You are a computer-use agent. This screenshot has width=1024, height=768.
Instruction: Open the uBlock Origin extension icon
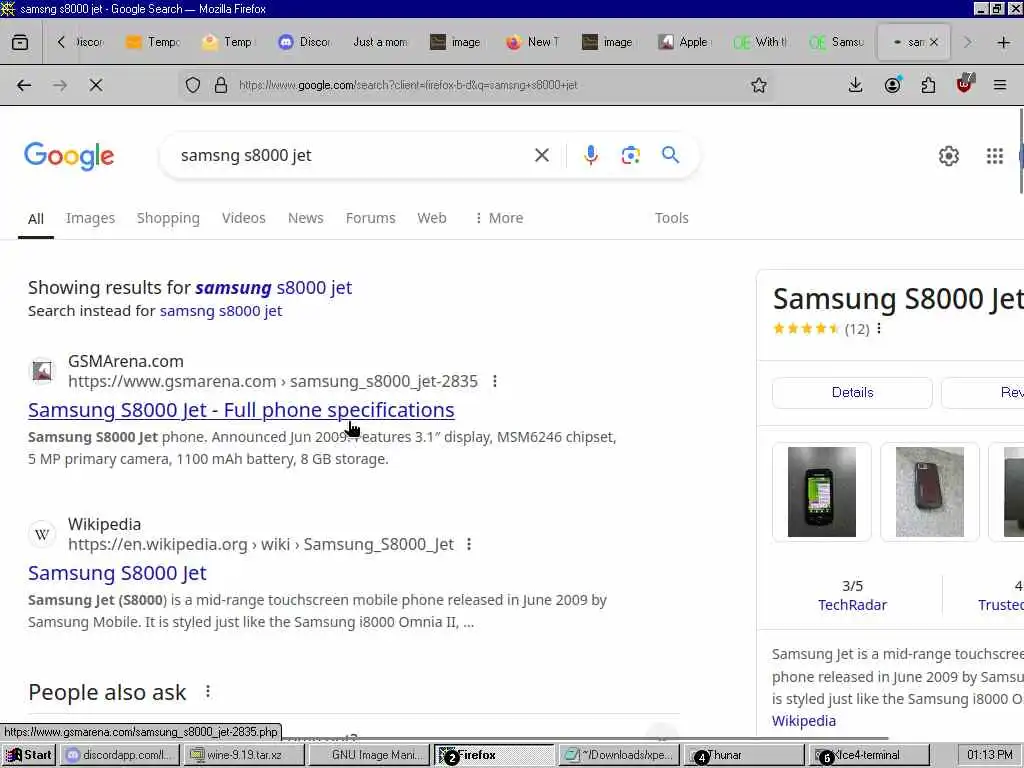click(965, 84)
